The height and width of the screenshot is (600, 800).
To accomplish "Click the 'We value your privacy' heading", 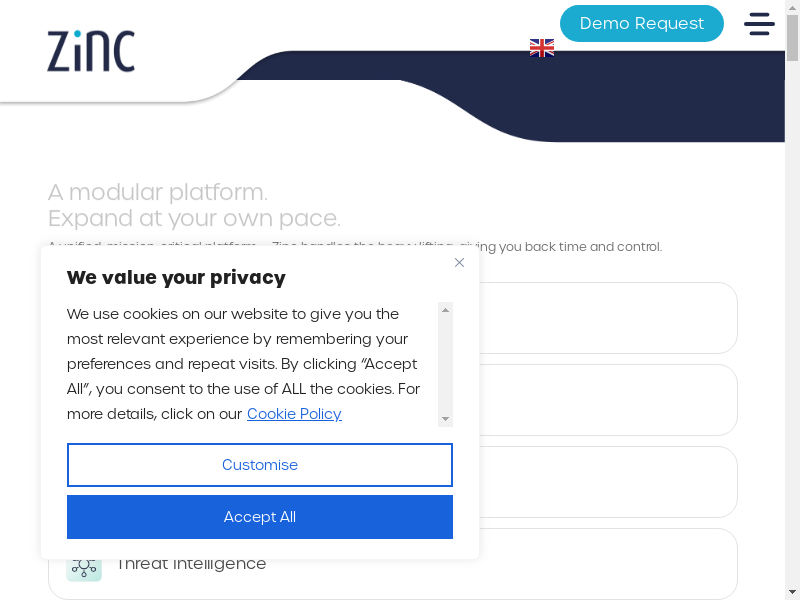I will click(176, 278).
